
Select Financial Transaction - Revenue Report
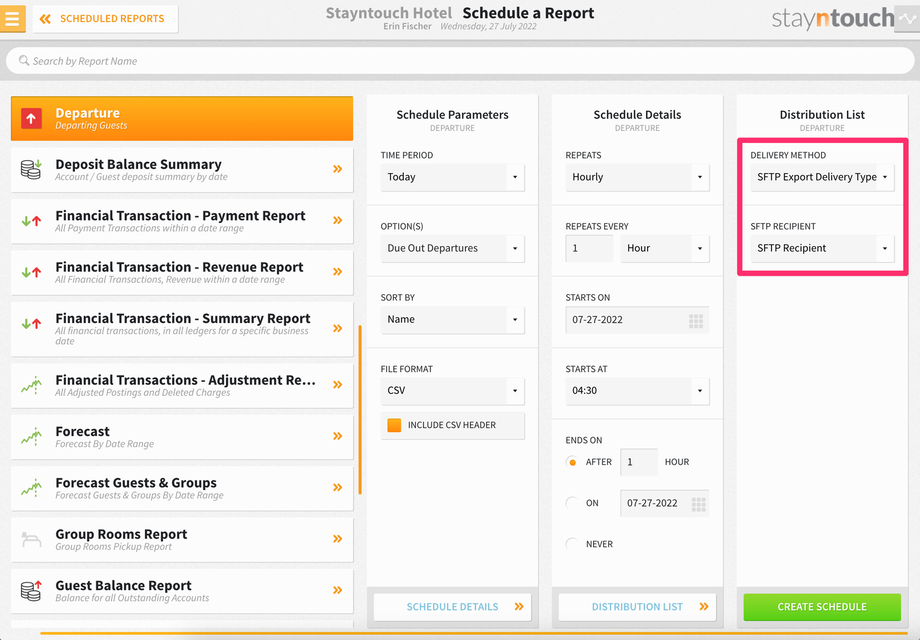[182, 272]
